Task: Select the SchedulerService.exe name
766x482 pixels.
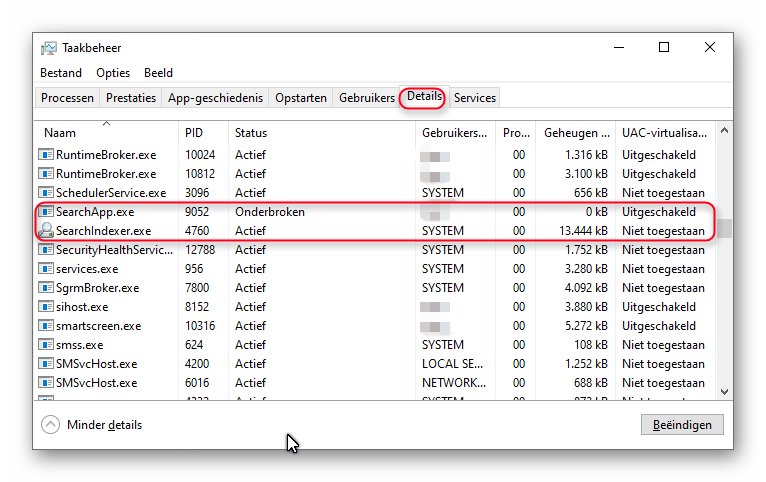Action: click(x=111, y=192)
